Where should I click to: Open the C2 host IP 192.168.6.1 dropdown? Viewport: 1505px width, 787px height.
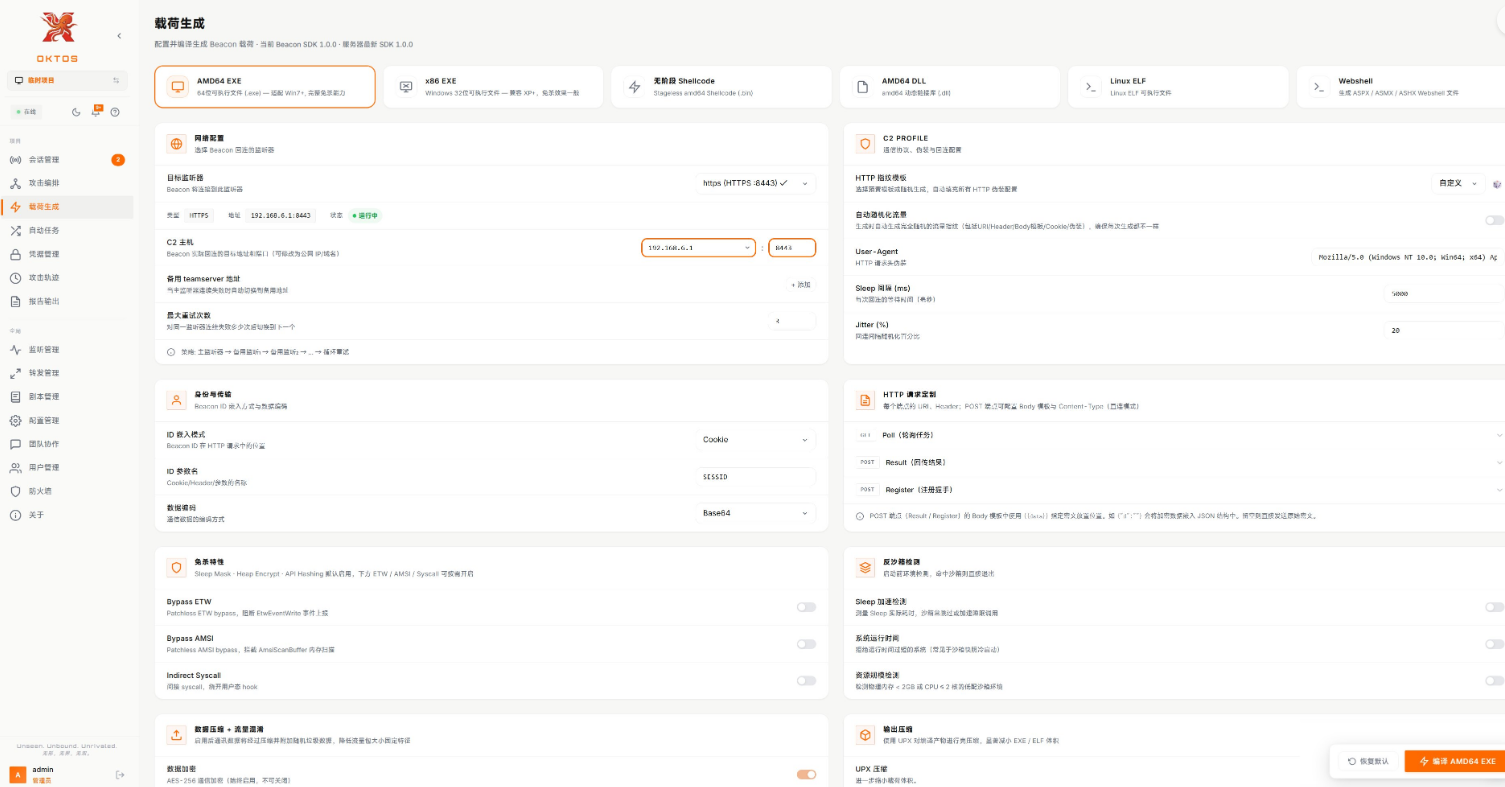pyautogui.click(x=699, y=247)
